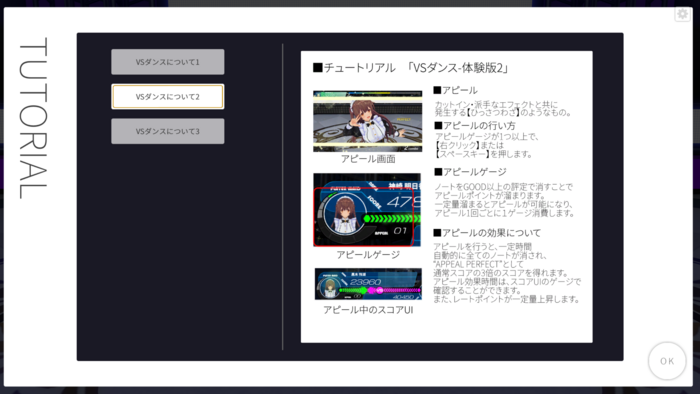Click the ■アピールの効果について heading

(487, 232)
